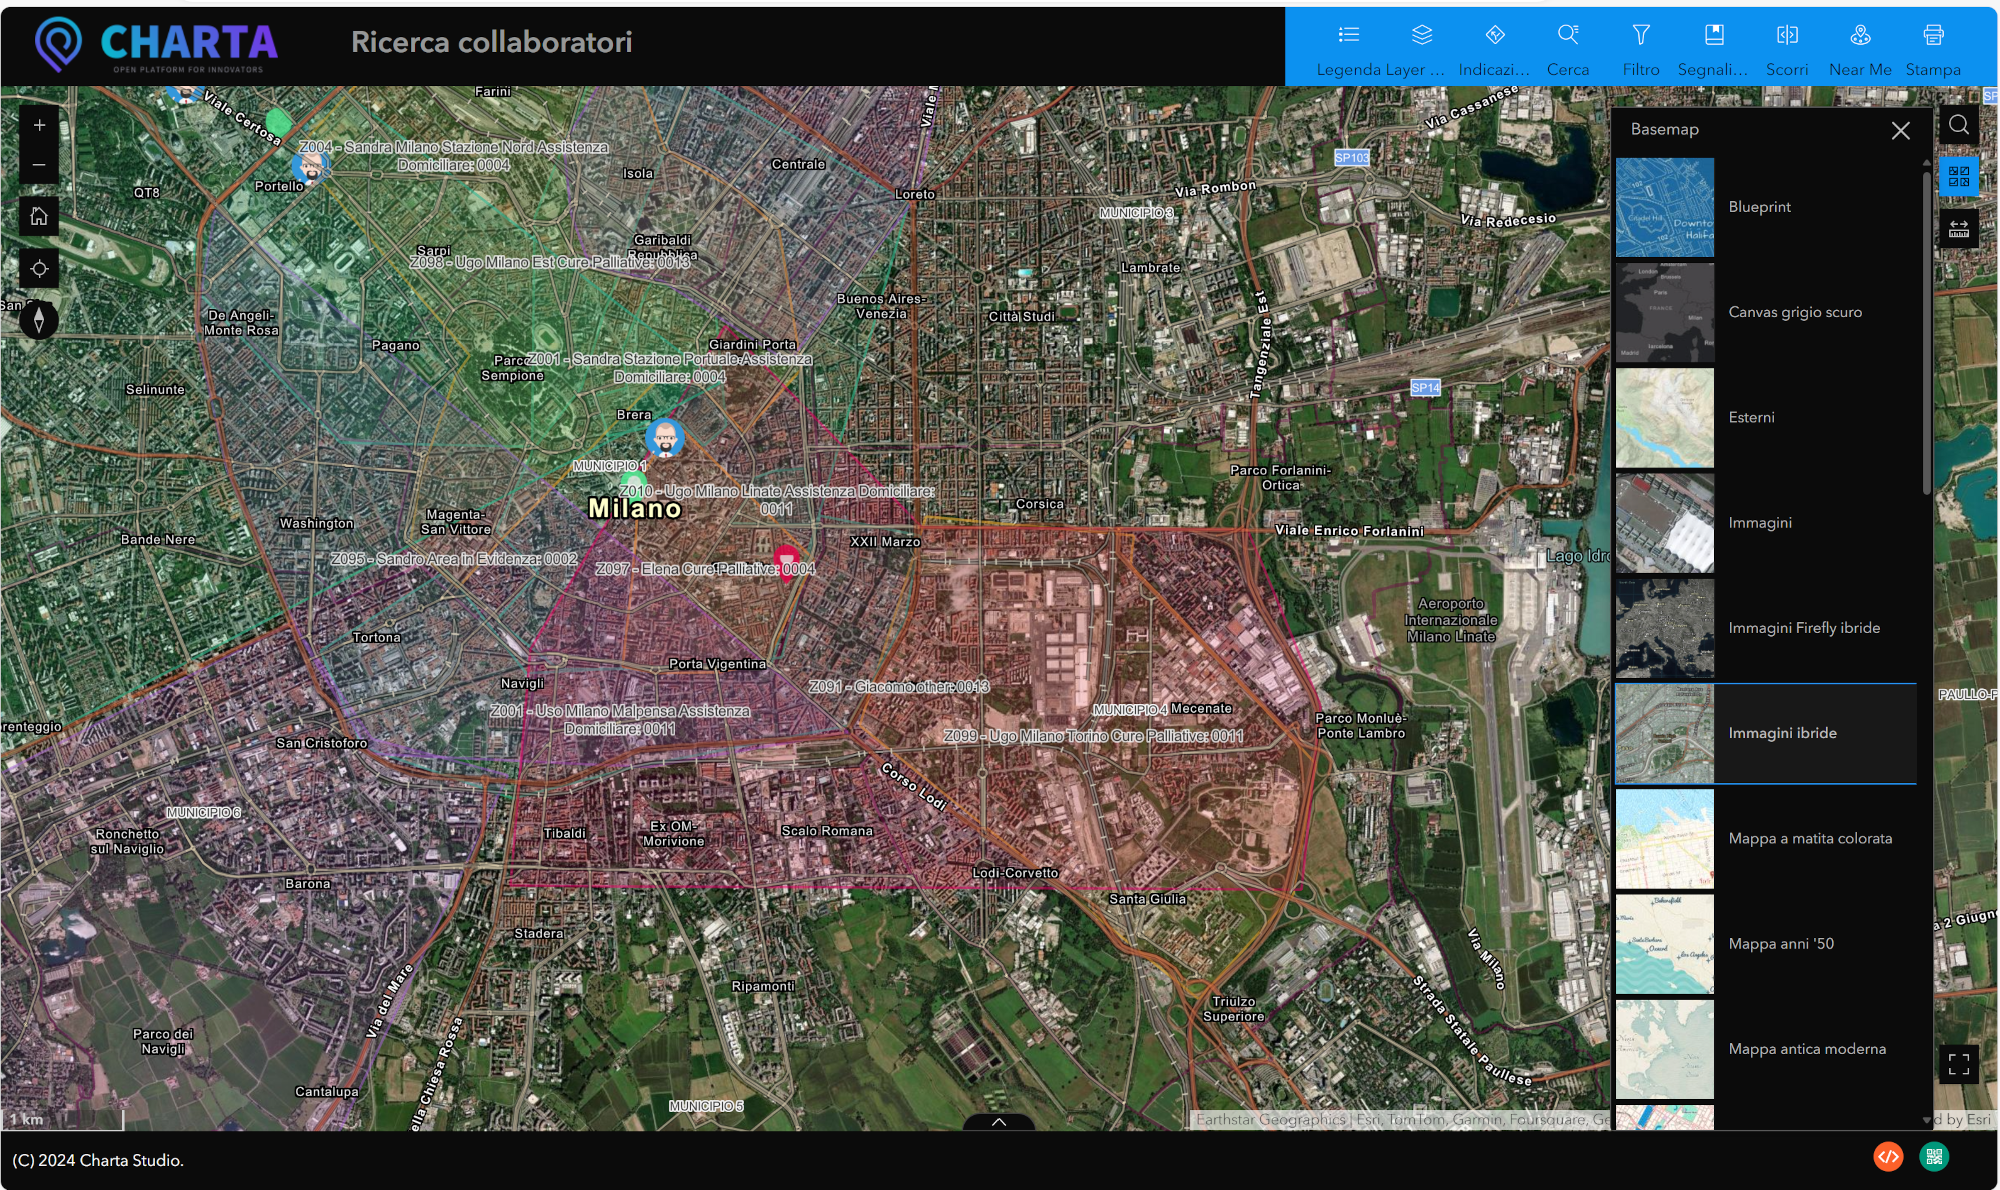Click the Z010 Ugo Milano Linate label
This screenshot has height=1190, width=2000.
tap(777, 500)
